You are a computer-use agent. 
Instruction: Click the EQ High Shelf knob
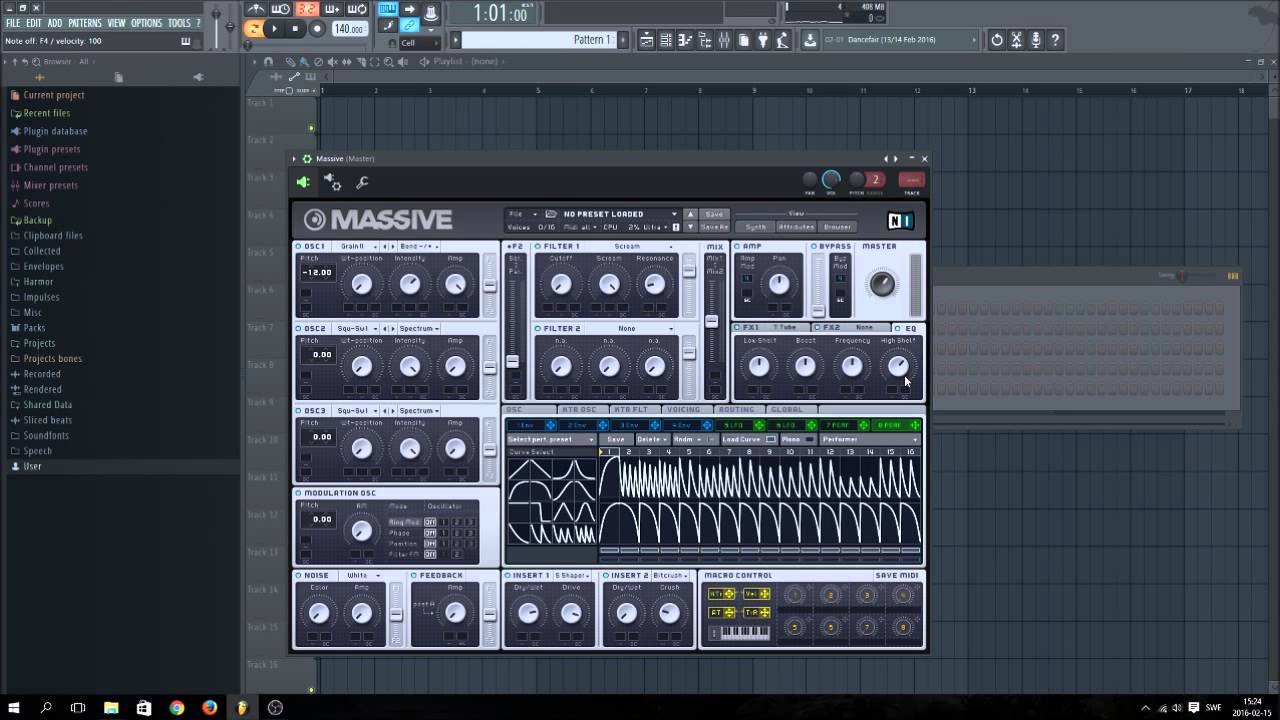[x=897, y=366]
